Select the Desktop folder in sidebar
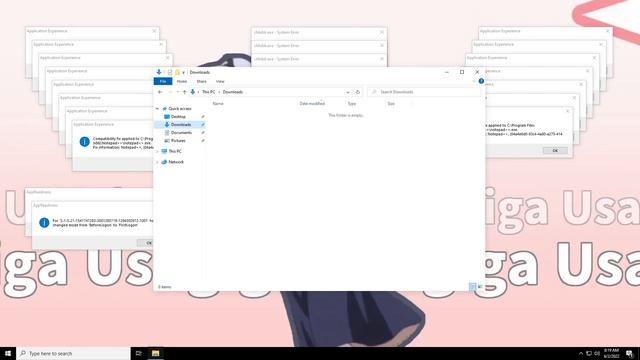 (x=178, y=117)
